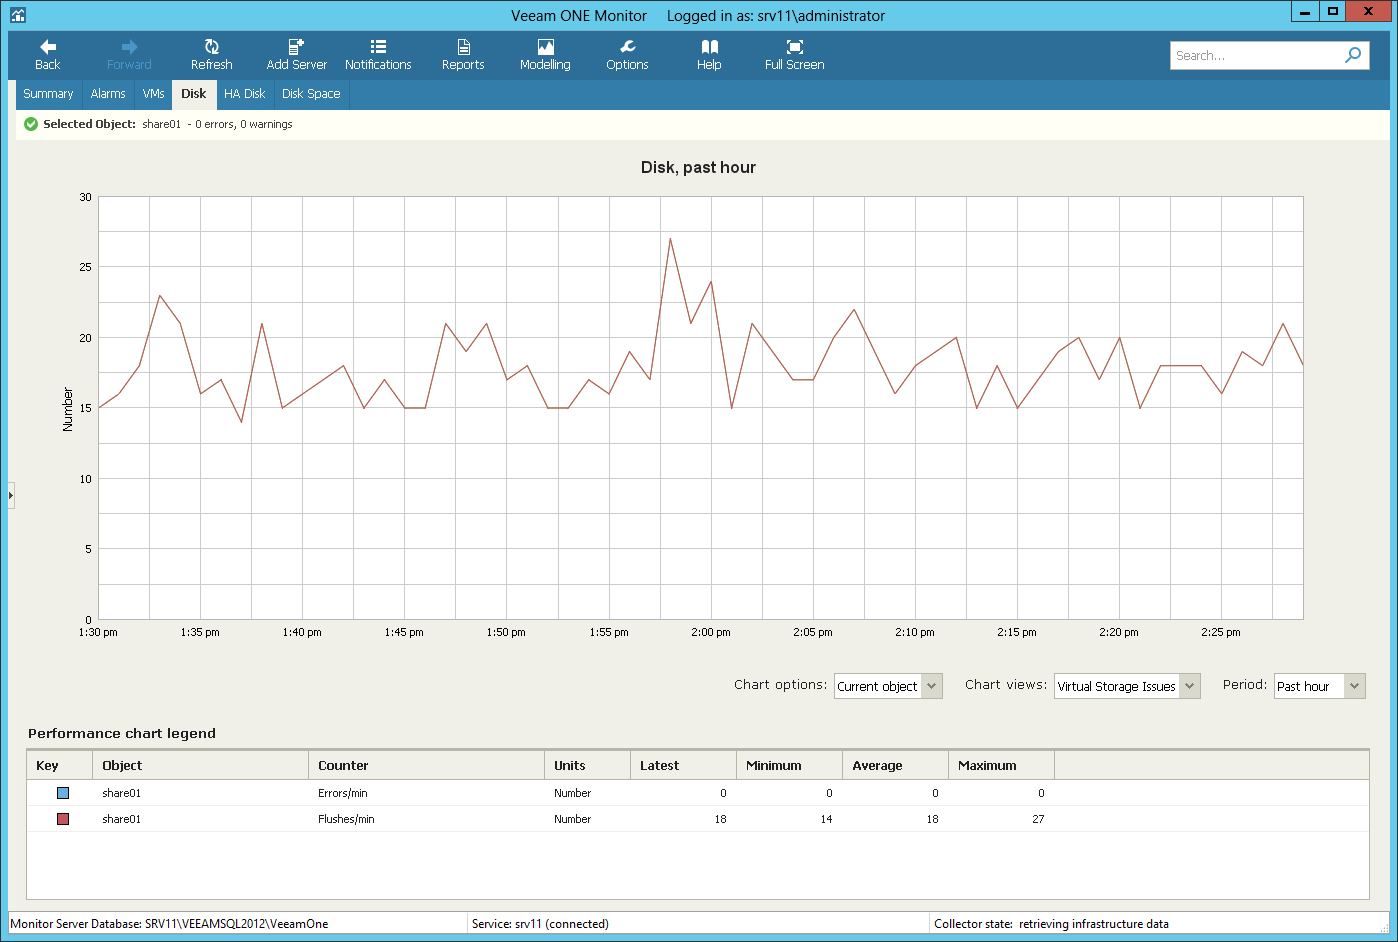Click the Forward arrow button
1398x942 pixels.
point(129,55)
